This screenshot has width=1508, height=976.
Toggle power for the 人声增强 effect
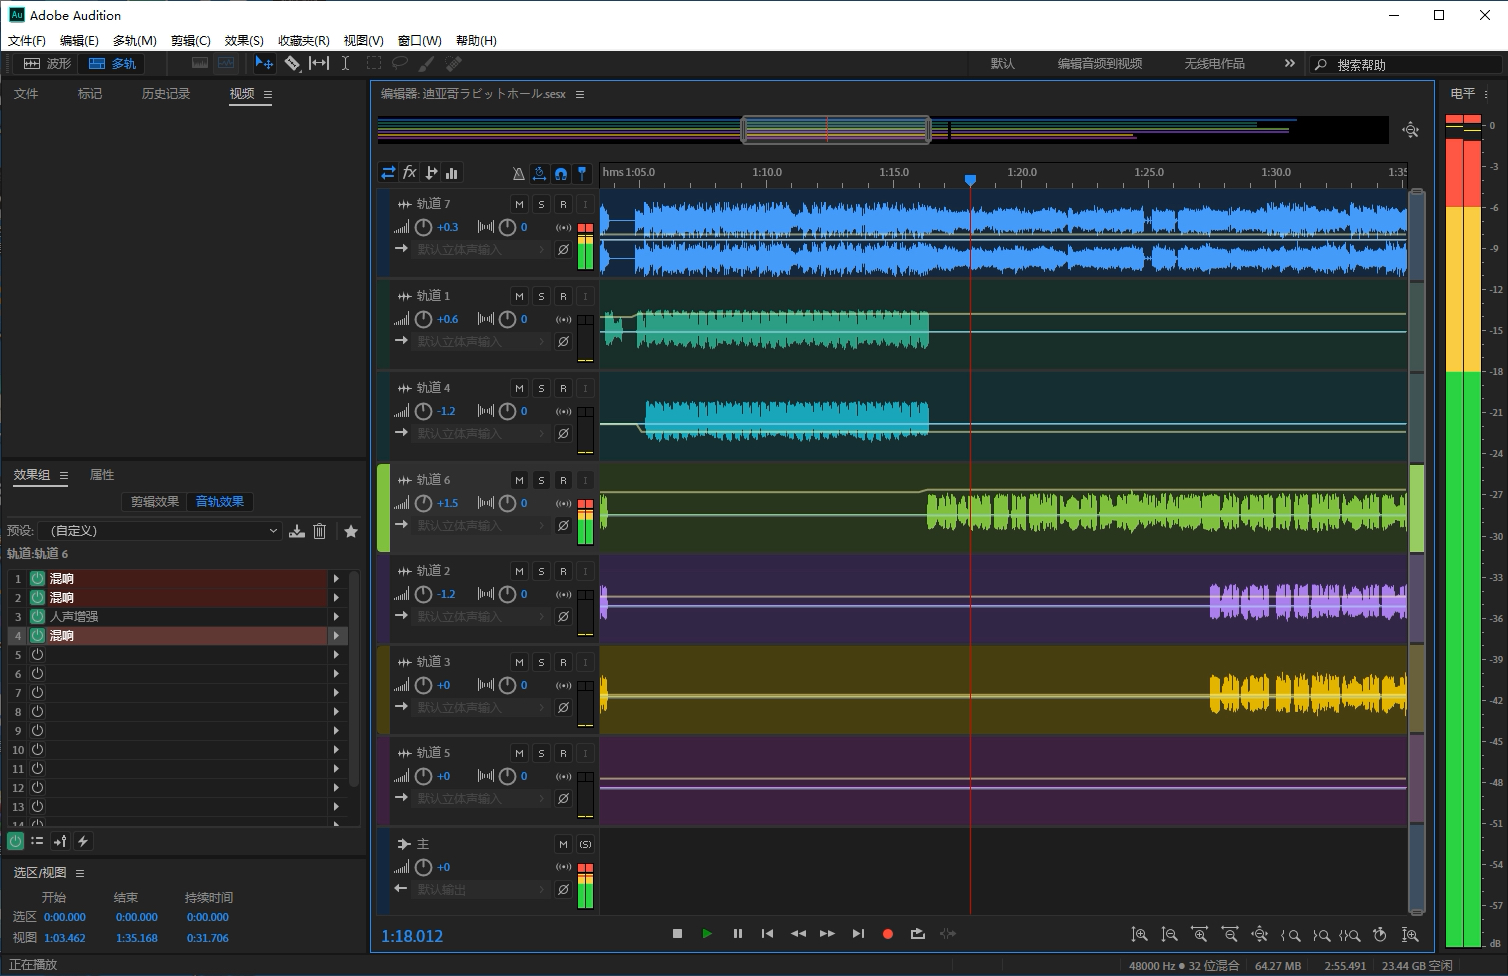(37, 616)
